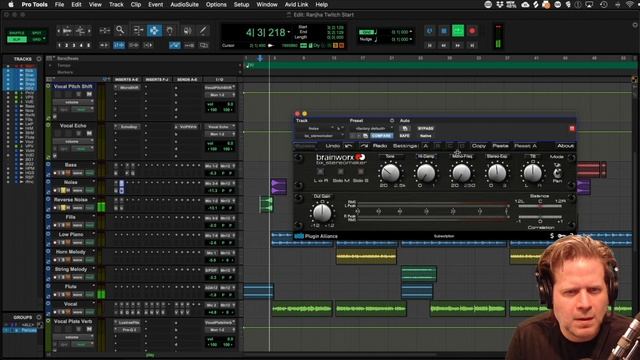
Task: Open the Grid mode selector arrow
Action: tap(44, 39)
